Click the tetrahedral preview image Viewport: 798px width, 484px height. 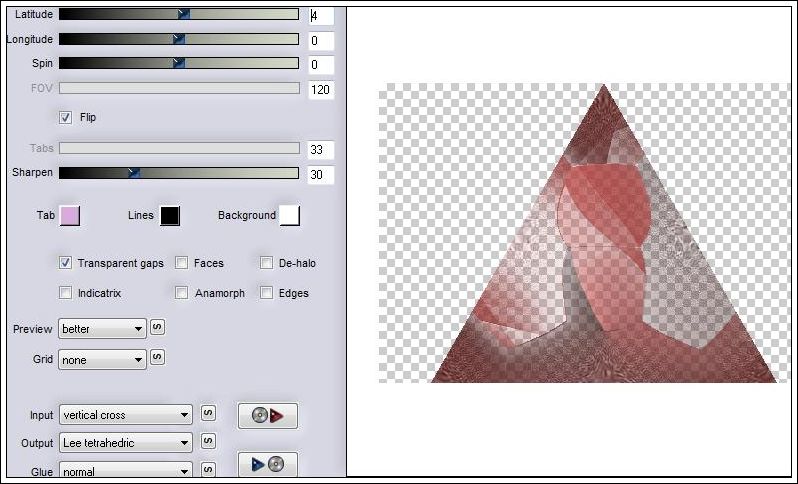click(x=585, y=233)
